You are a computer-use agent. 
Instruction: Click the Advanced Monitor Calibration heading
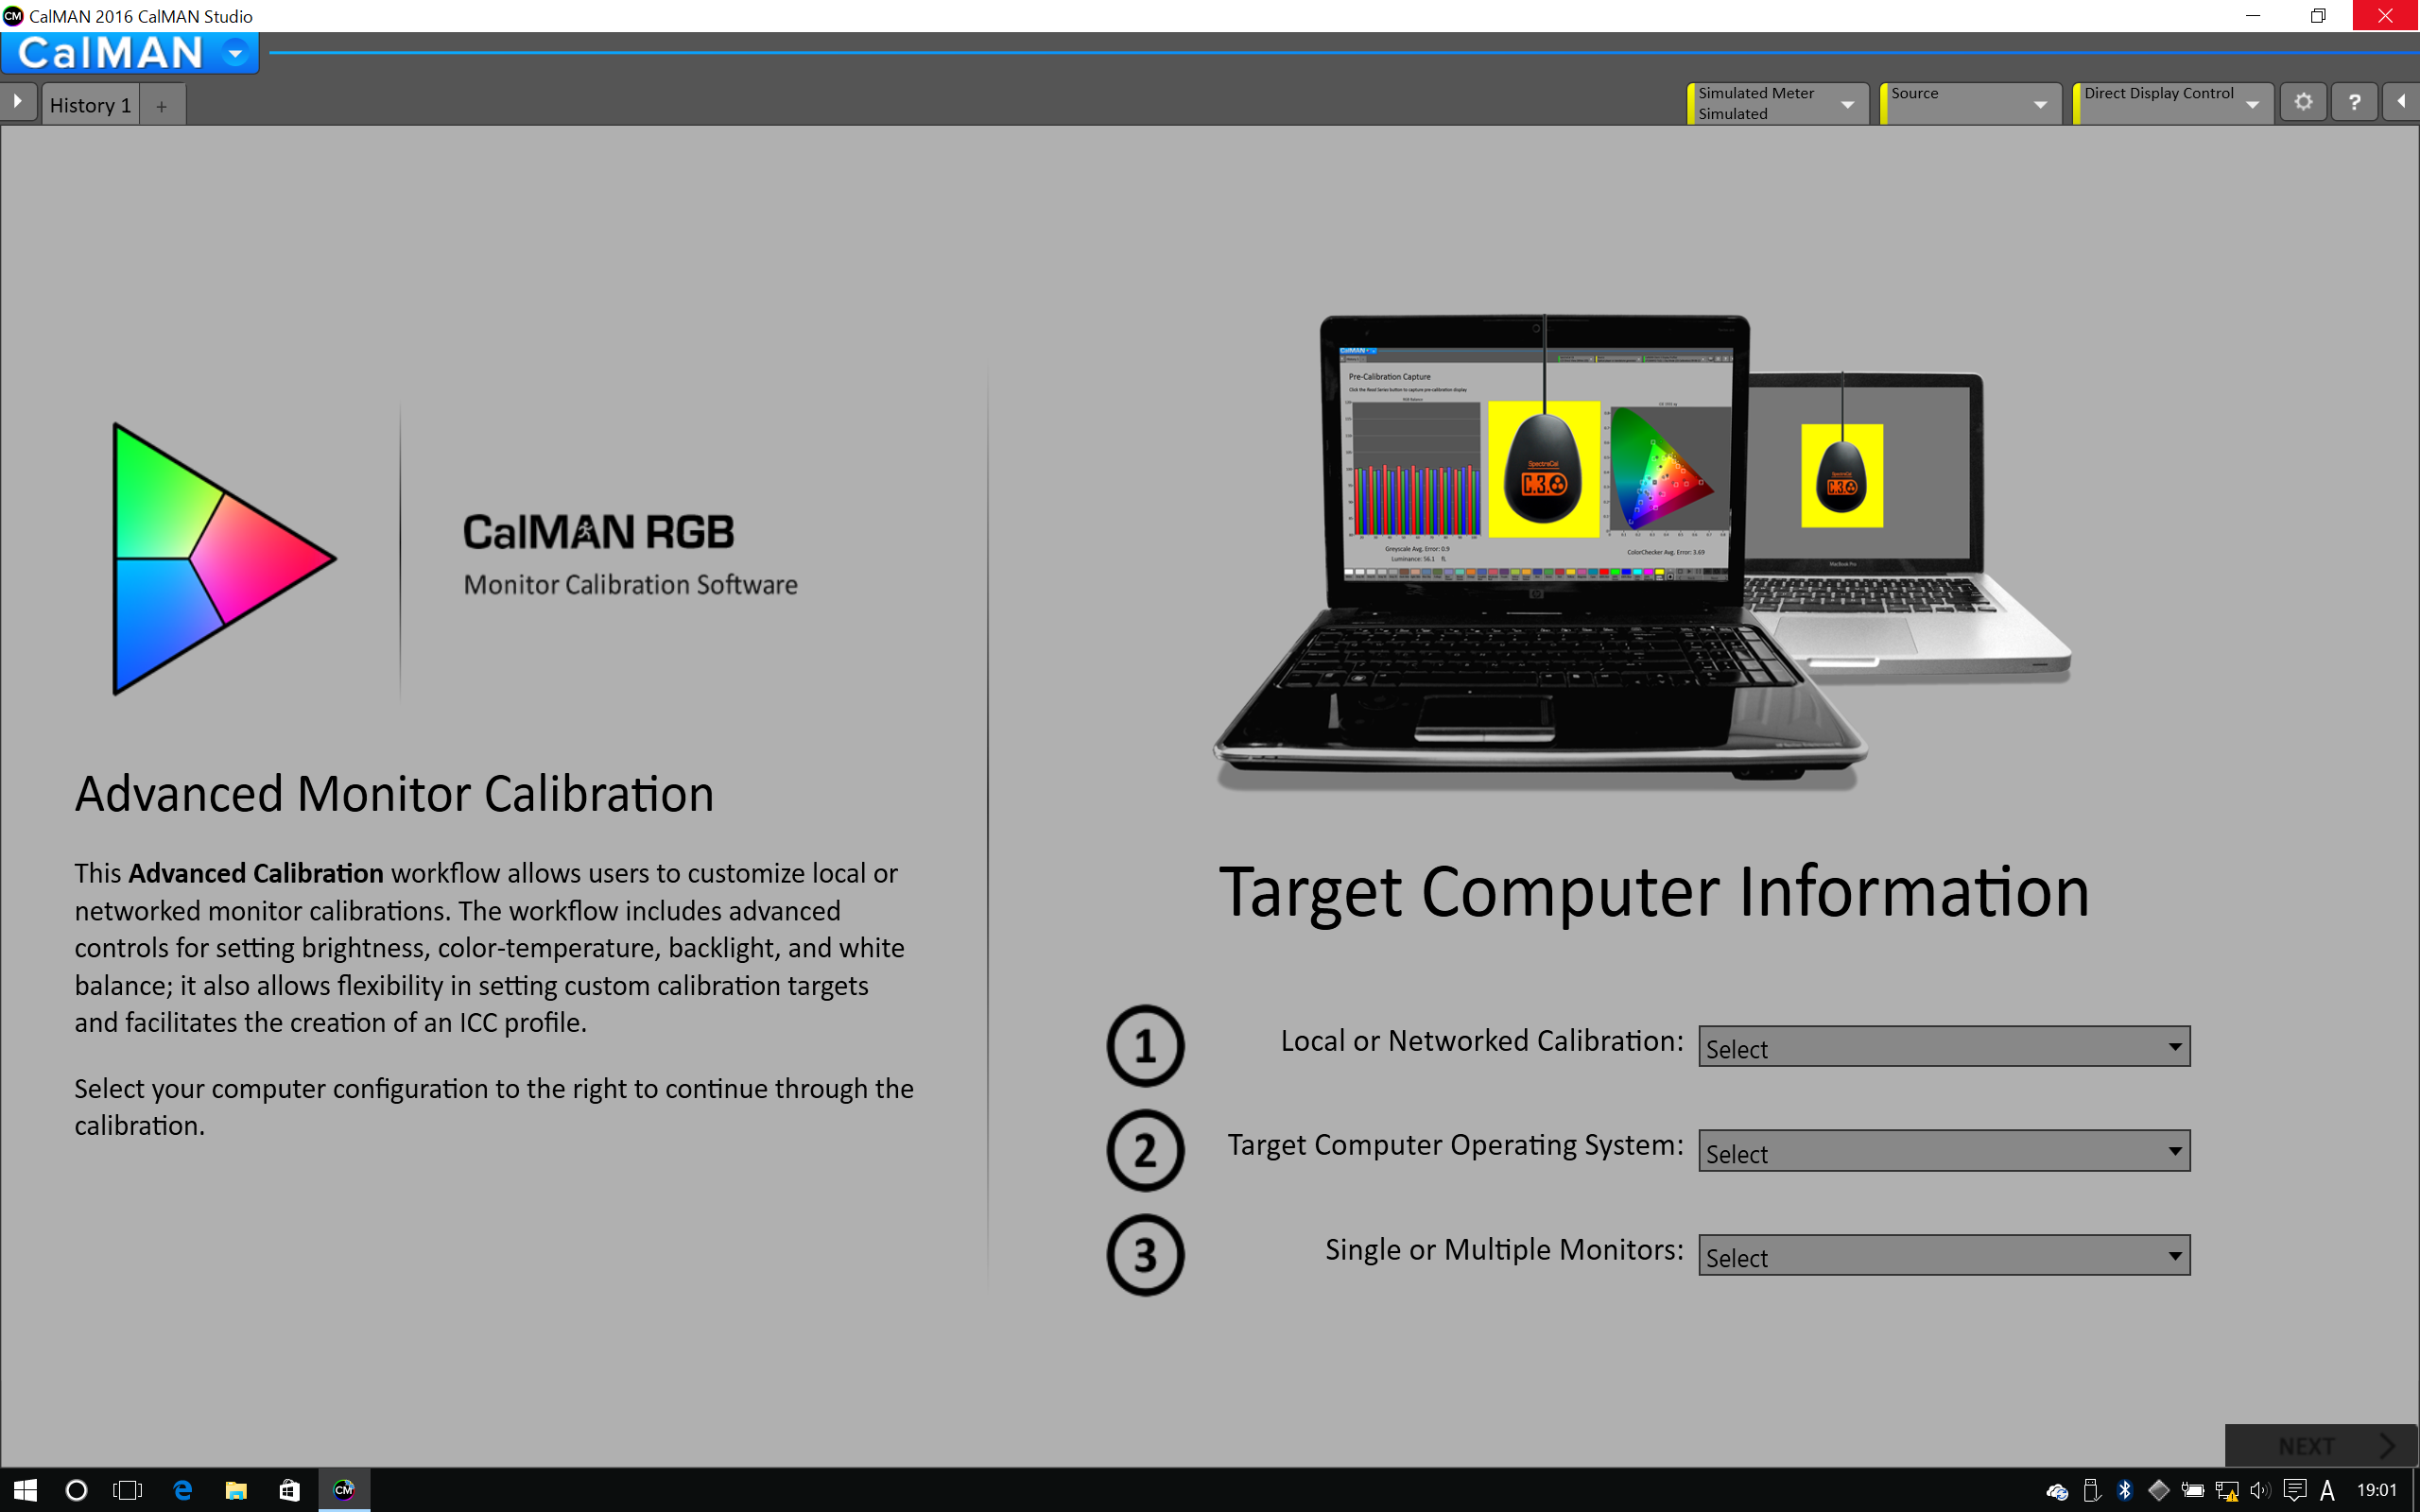pos(394,795)
